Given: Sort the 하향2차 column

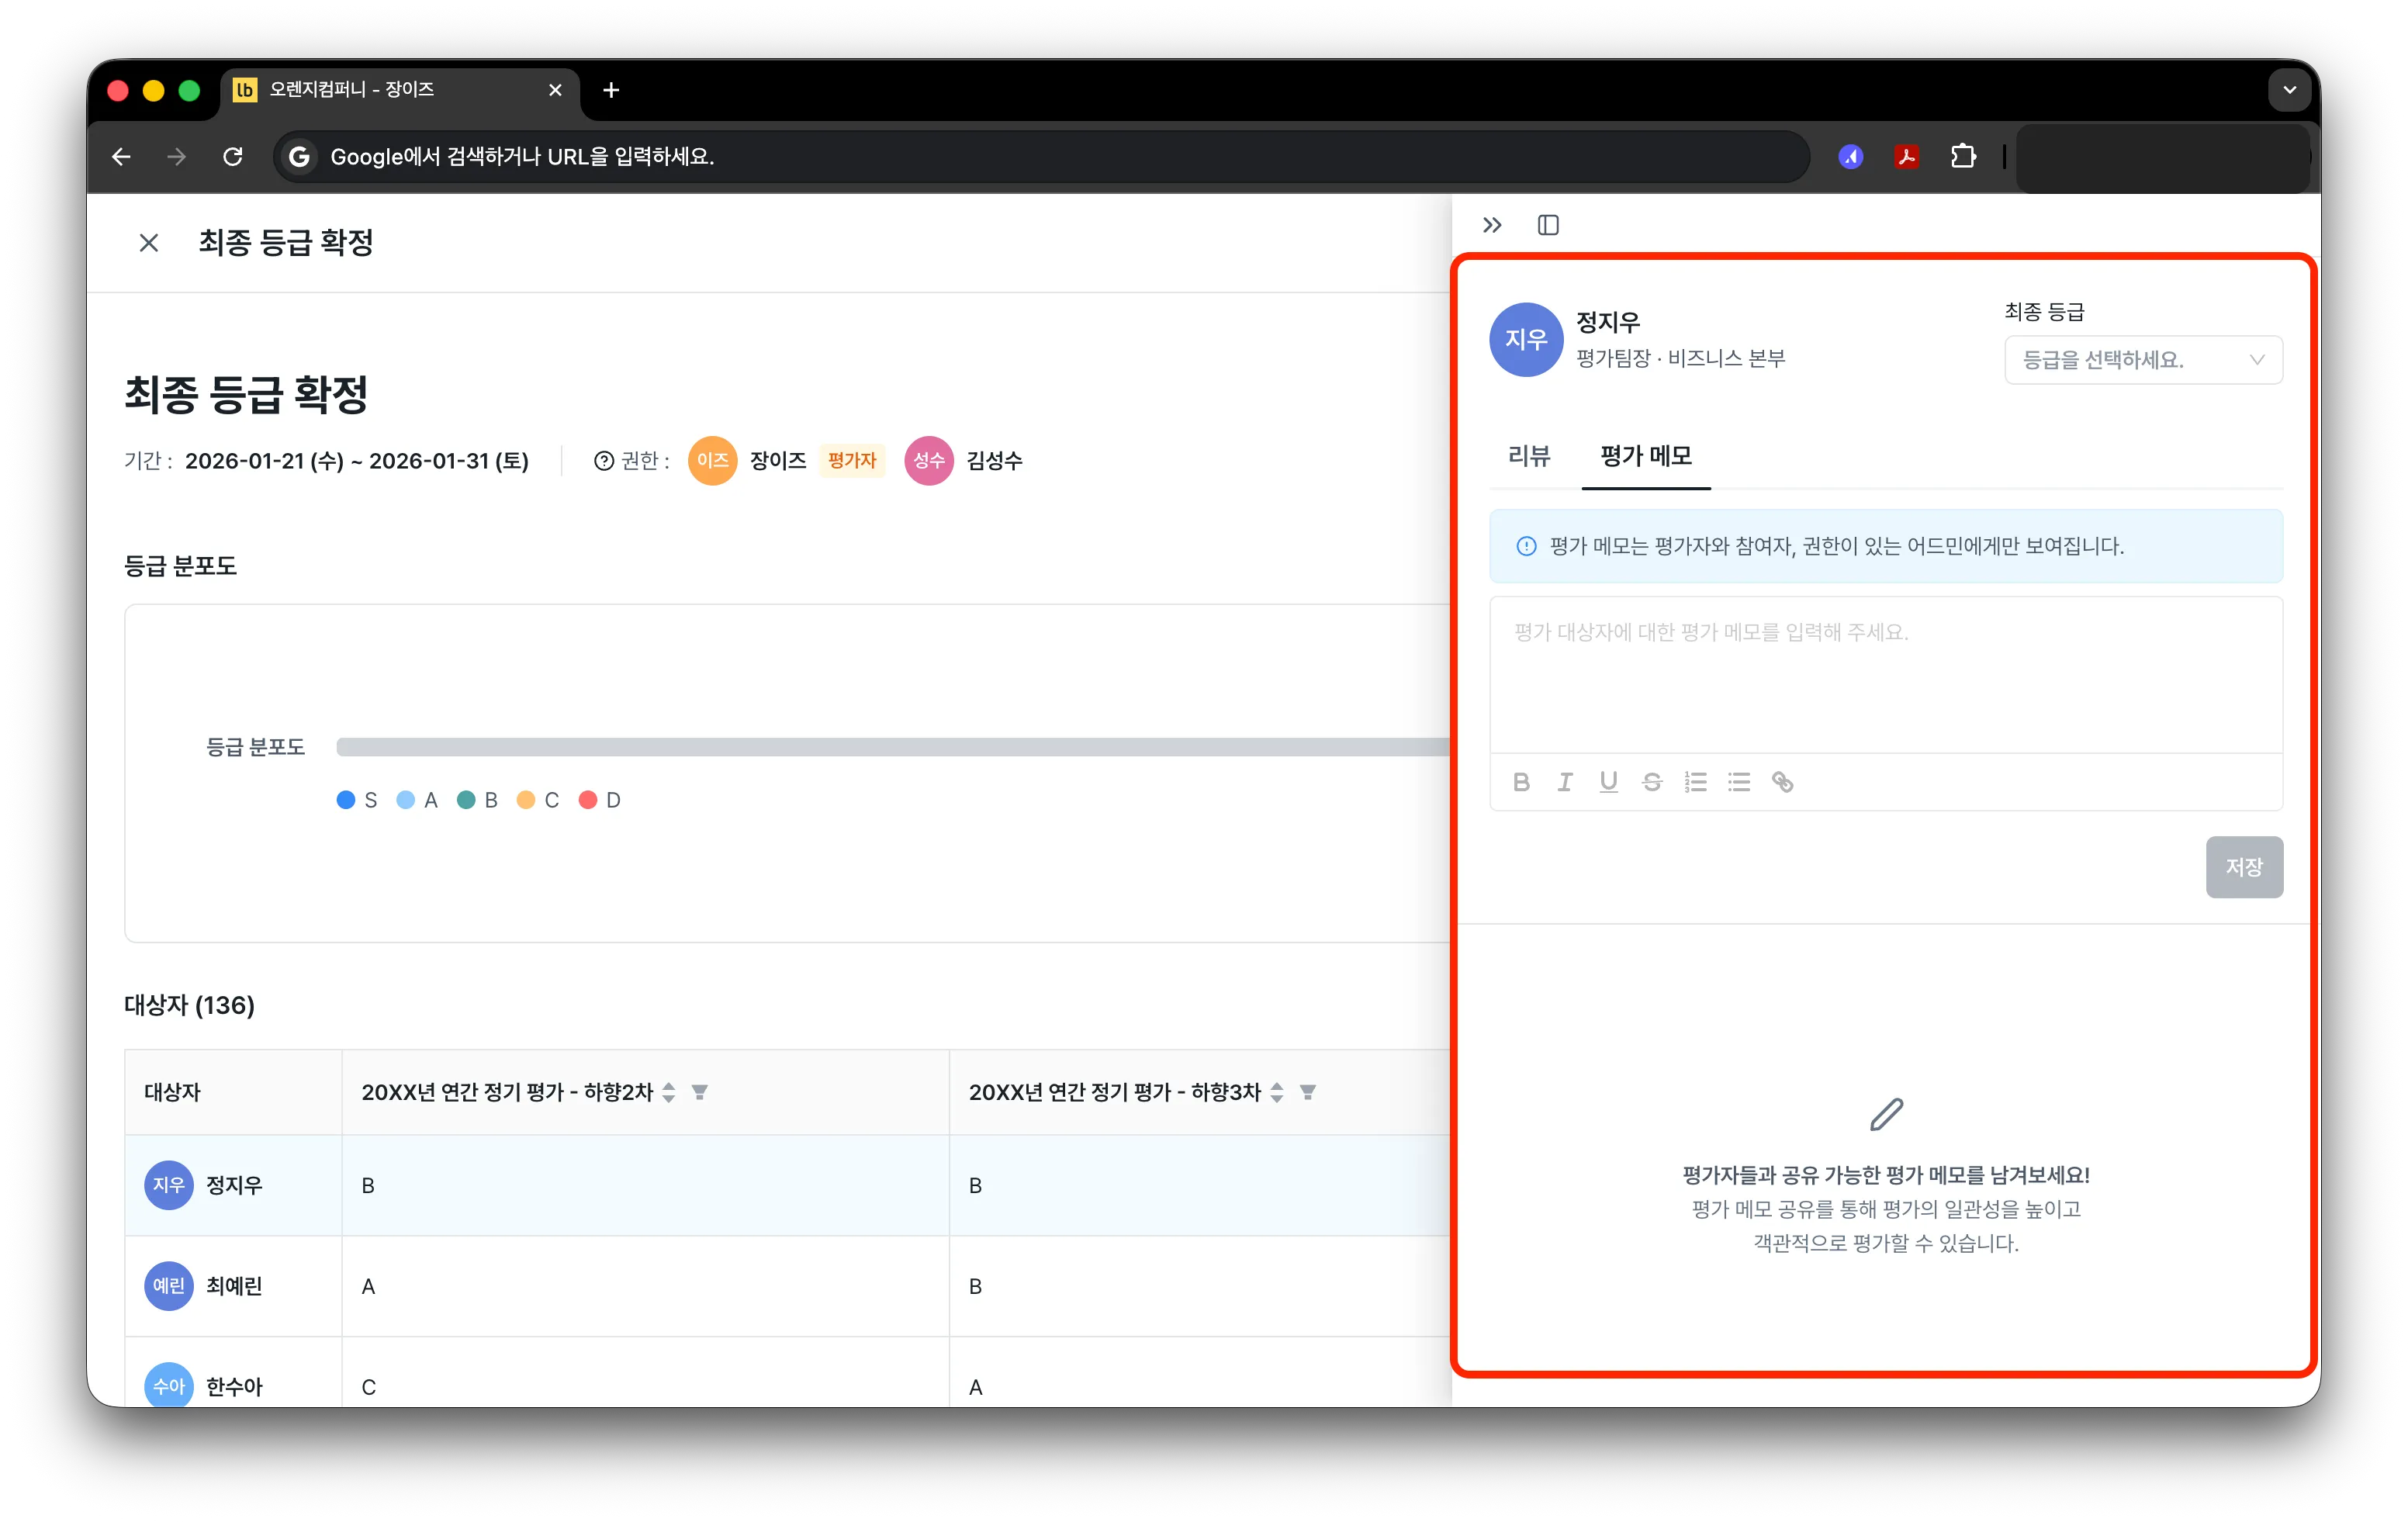Looking at the screenshot, I should tap(669, 1092).
